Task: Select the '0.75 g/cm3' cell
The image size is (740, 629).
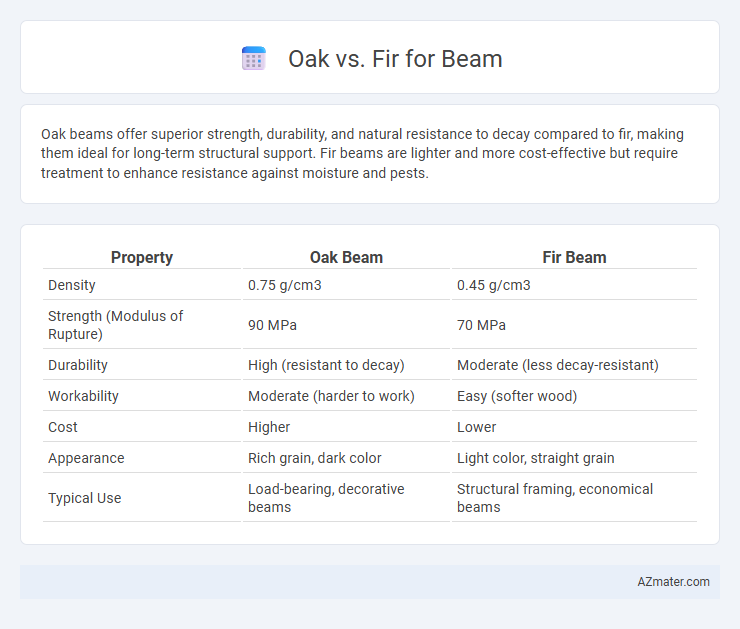Action: (285, 285)
